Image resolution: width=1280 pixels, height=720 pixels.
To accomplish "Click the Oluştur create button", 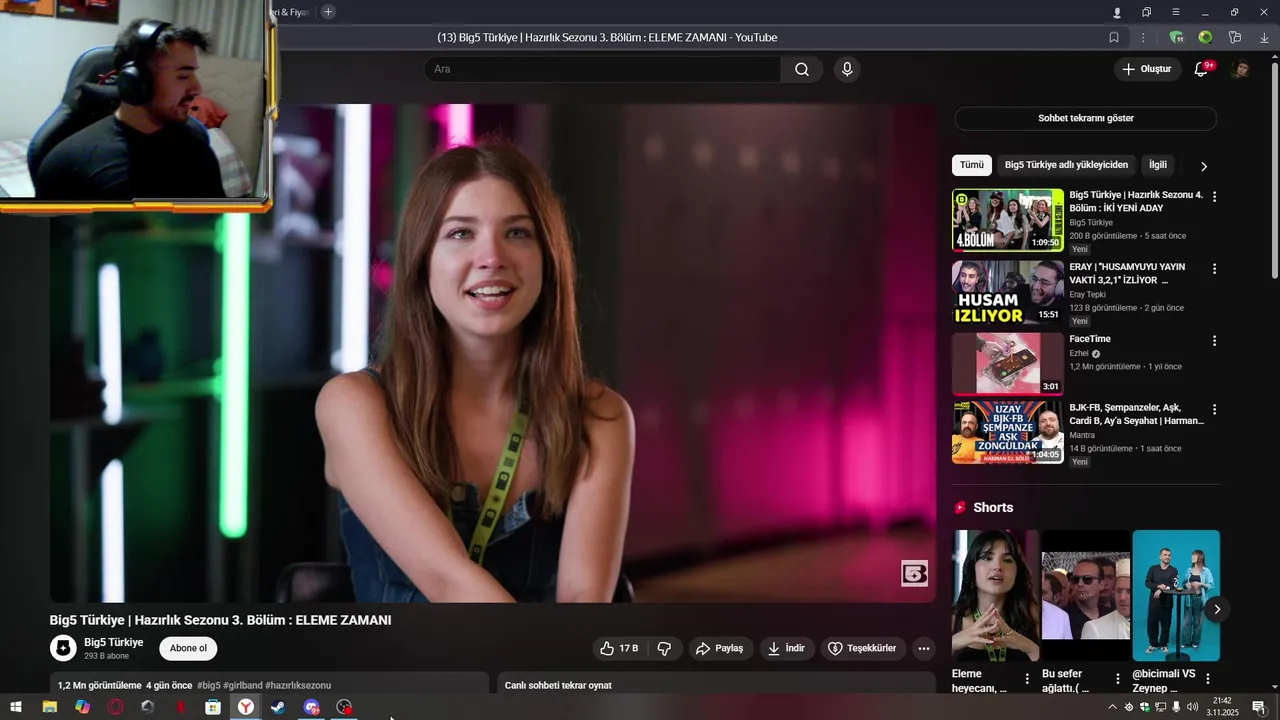I will [x=1147, y=69].
